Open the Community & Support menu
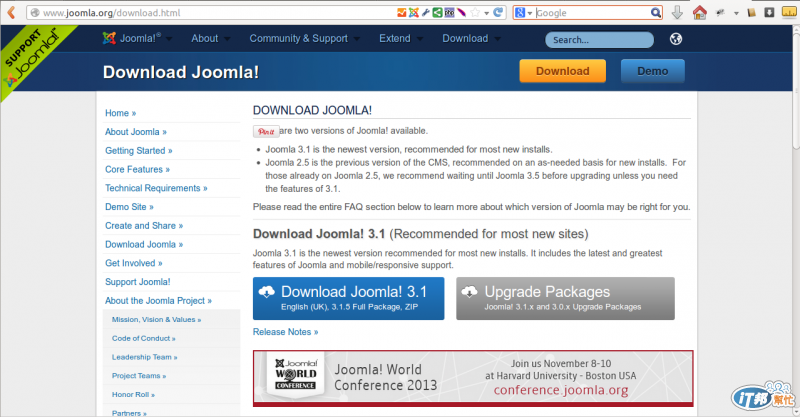Screen dimensions: 800x417 pyautogui.click(x=305, y=38)
